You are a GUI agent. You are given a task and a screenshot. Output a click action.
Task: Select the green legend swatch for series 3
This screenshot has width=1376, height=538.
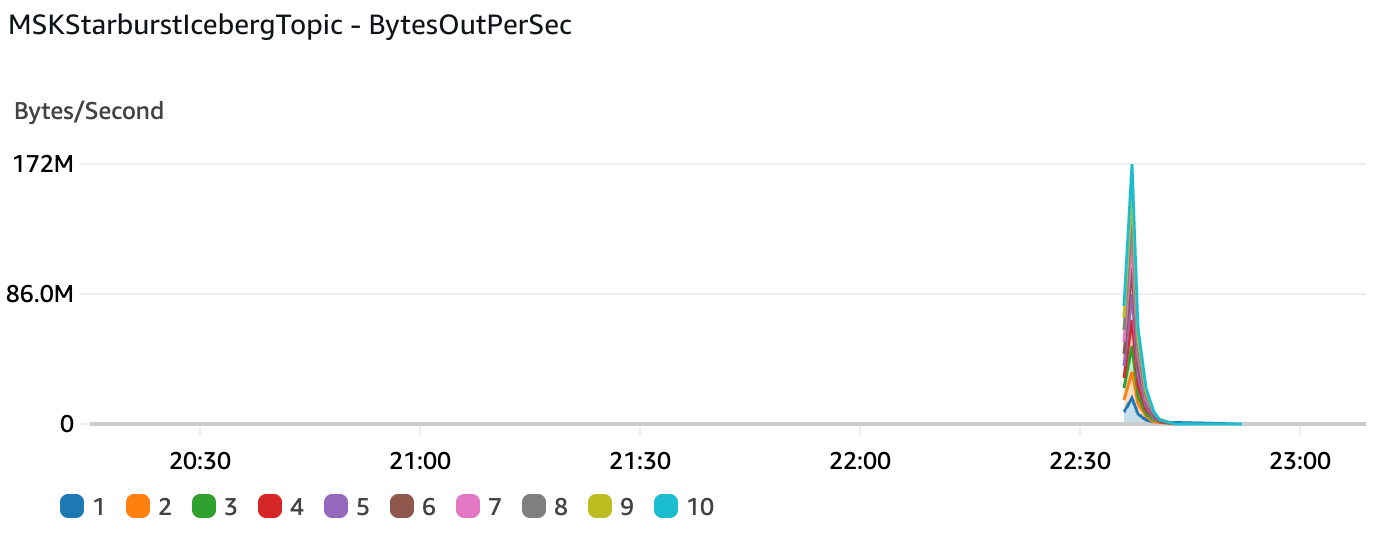(204, 507)
